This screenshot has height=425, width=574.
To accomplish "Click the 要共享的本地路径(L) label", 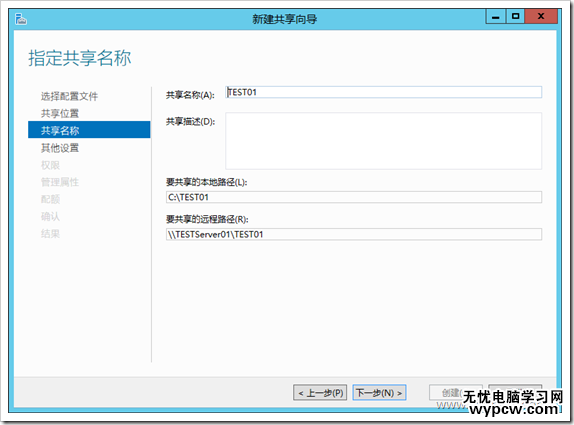I will (206, 182).
